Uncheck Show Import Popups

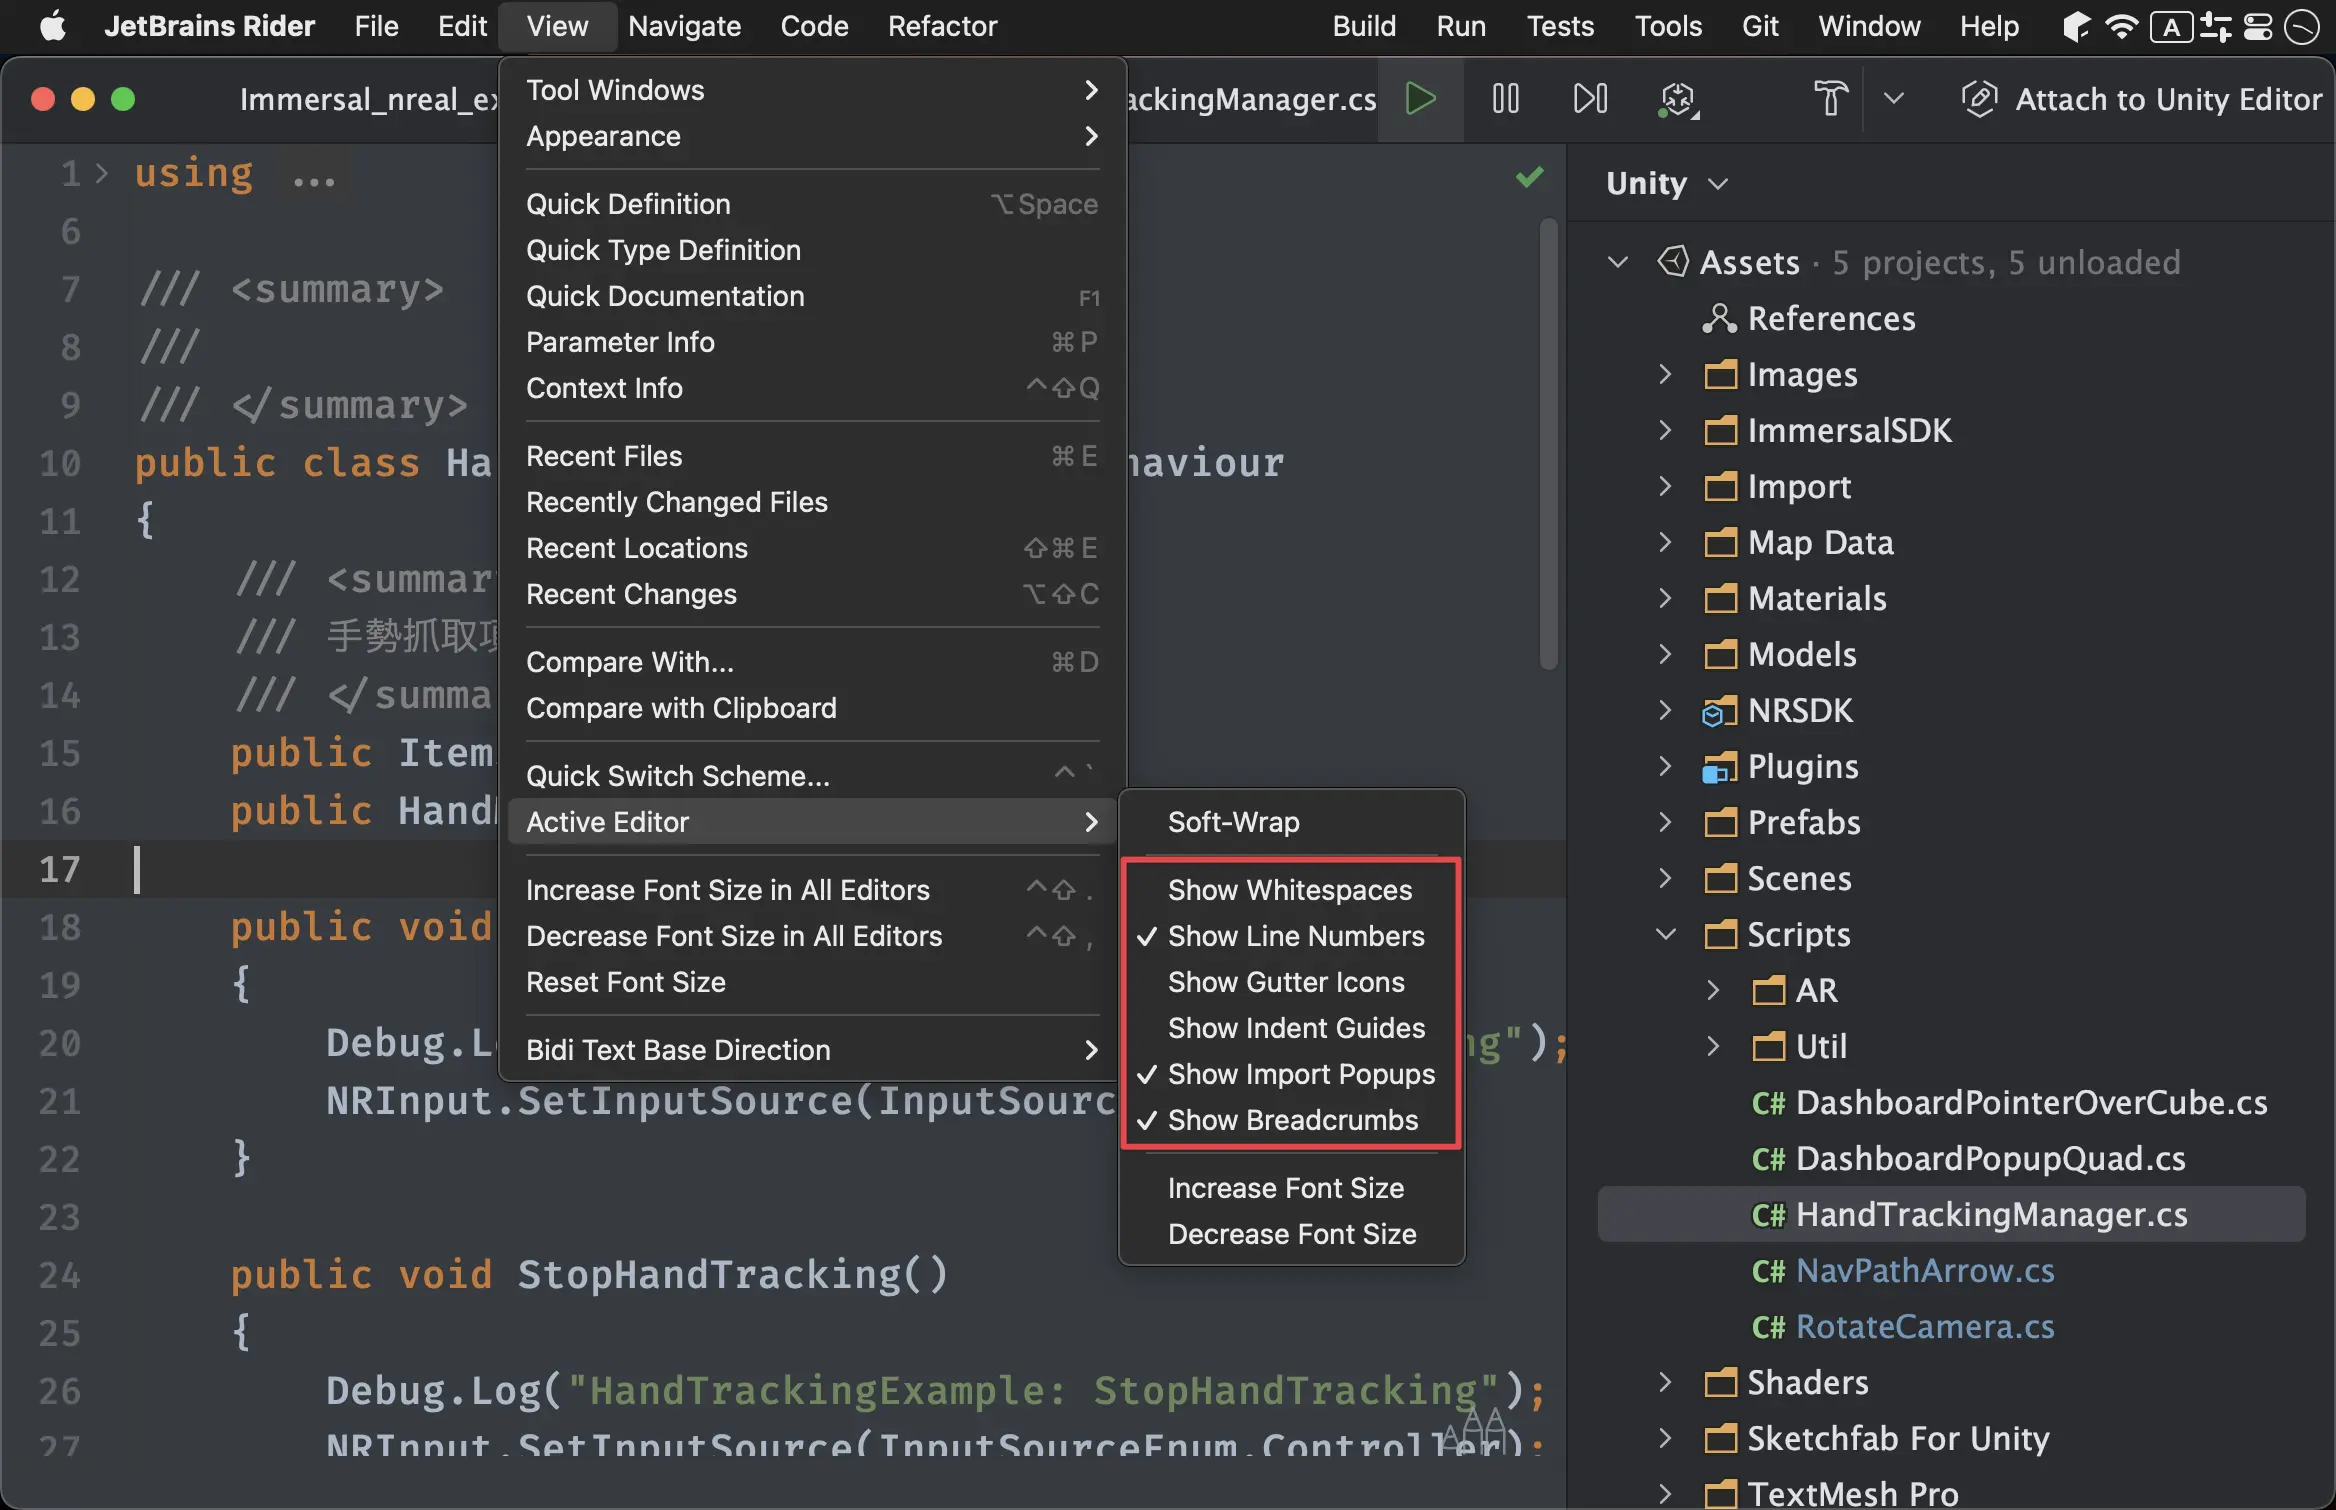click(x=1291, y=1074)
